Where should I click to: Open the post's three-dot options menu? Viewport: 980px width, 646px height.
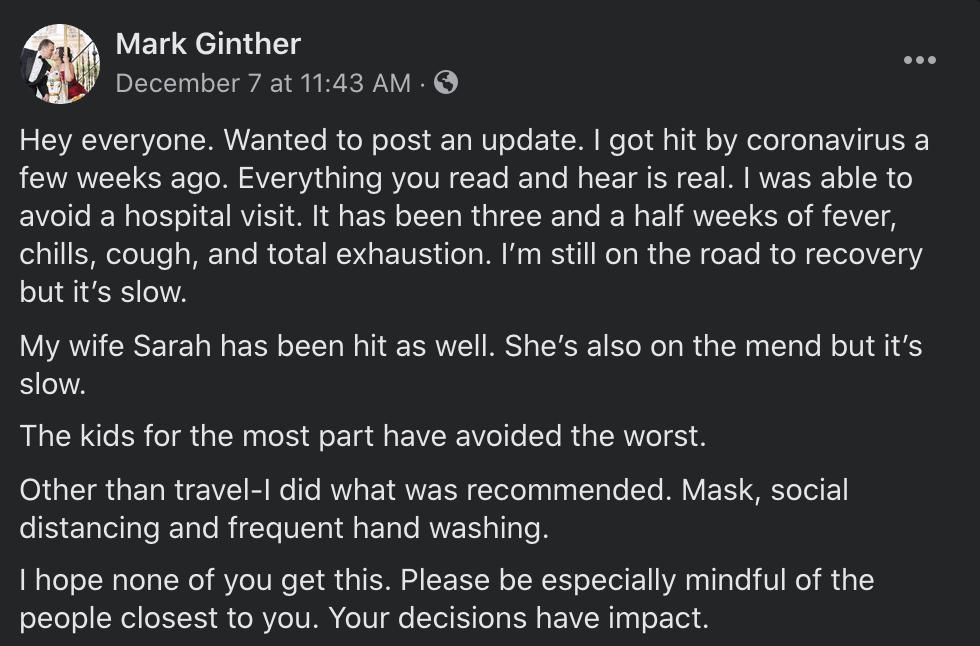point(919,60)
